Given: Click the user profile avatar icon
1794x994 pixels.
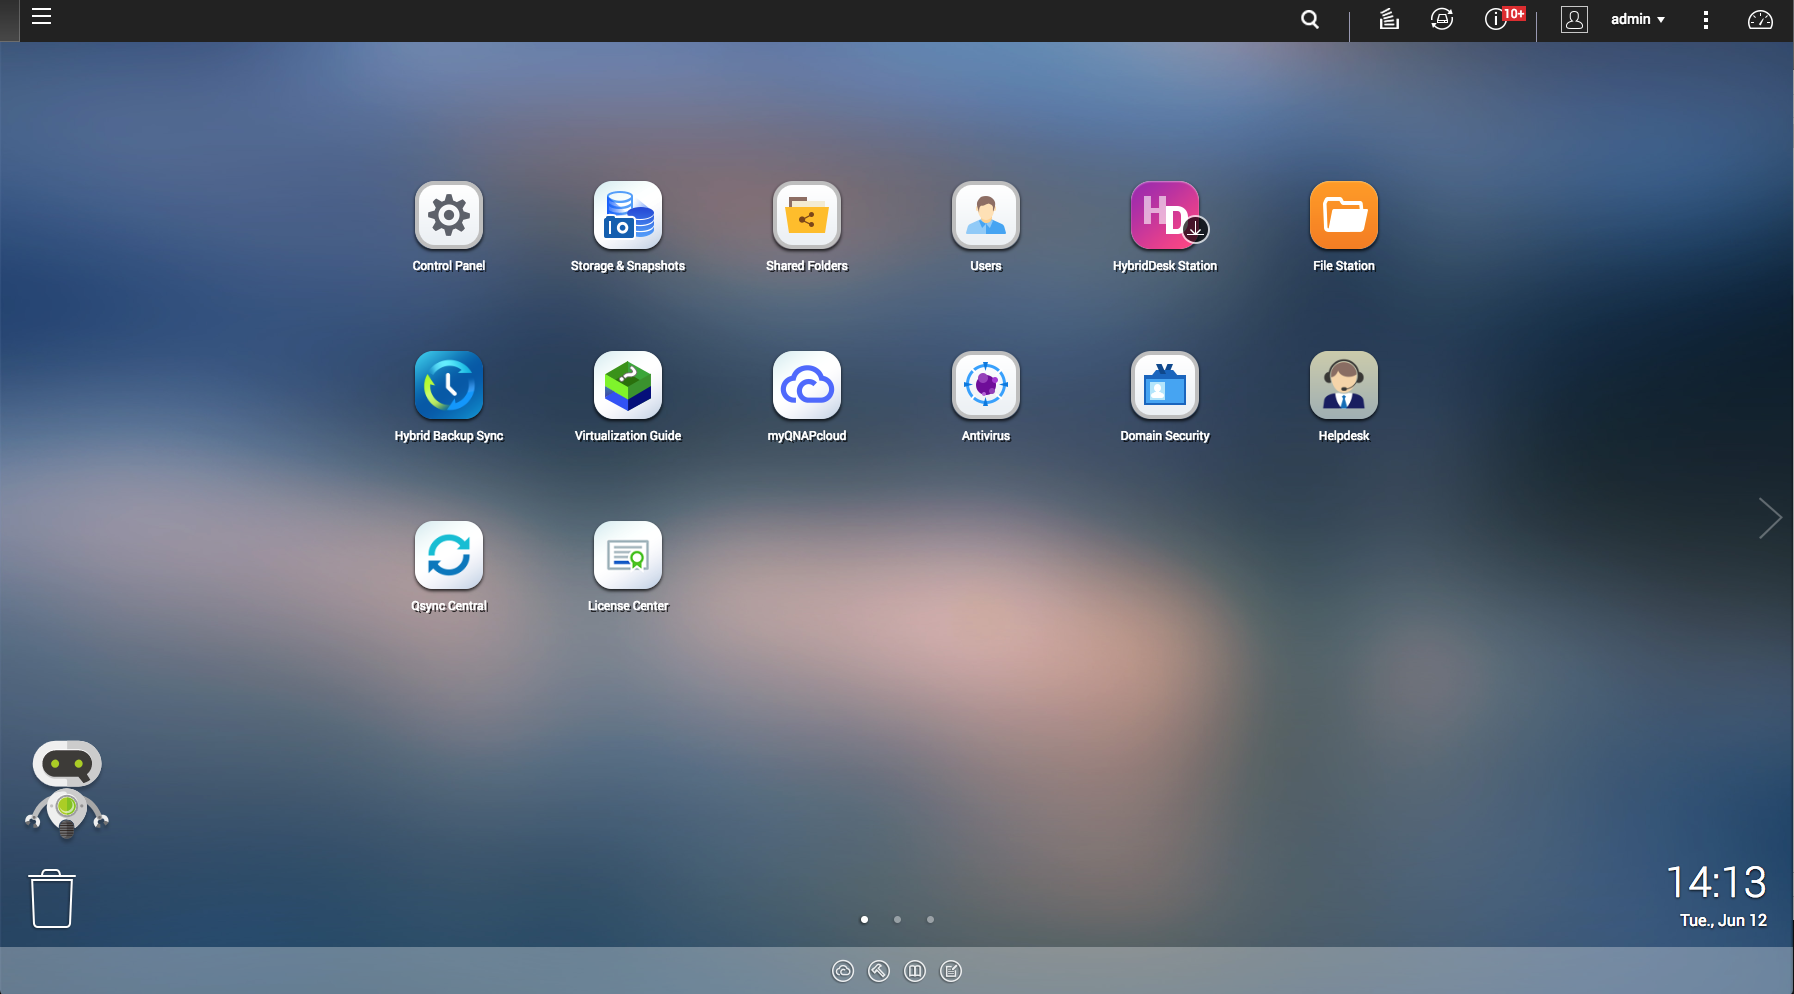Looking at the screenshot, I should [x=1574, y=19].
